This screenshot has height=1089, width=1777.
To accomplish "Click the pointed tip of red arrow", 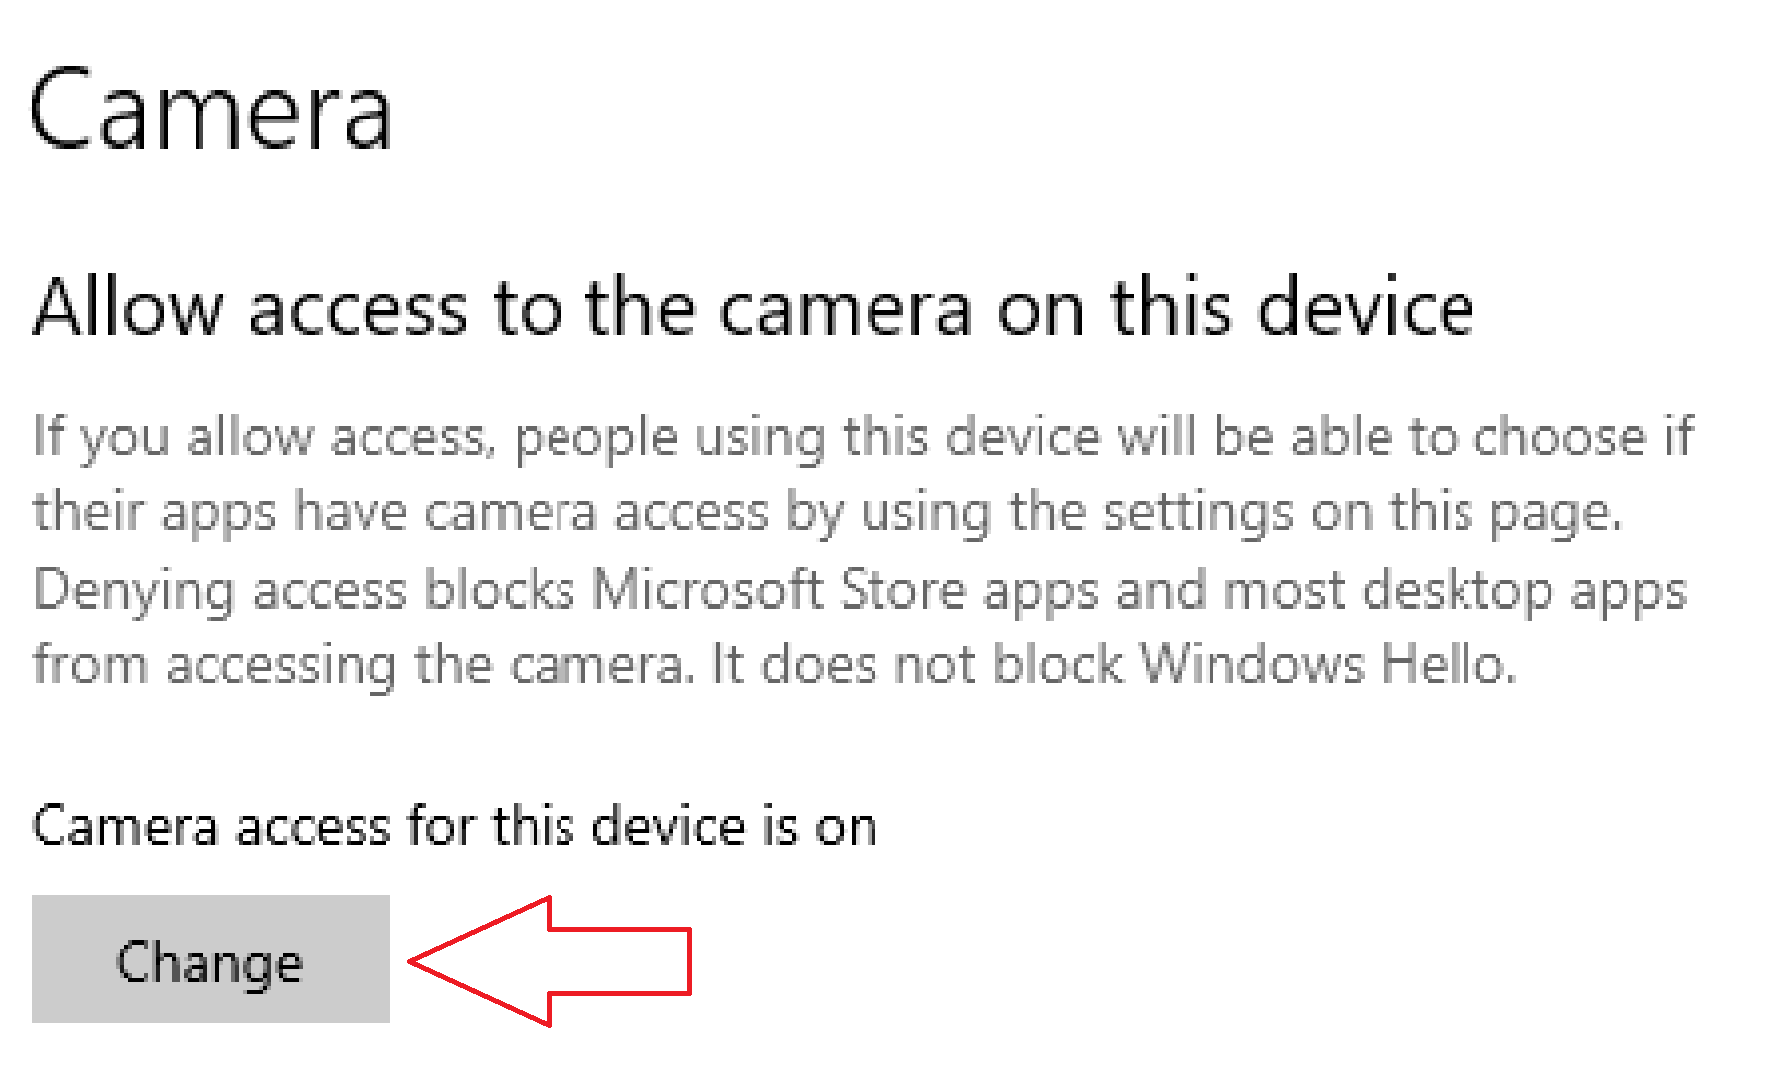I will pos(418,961).
